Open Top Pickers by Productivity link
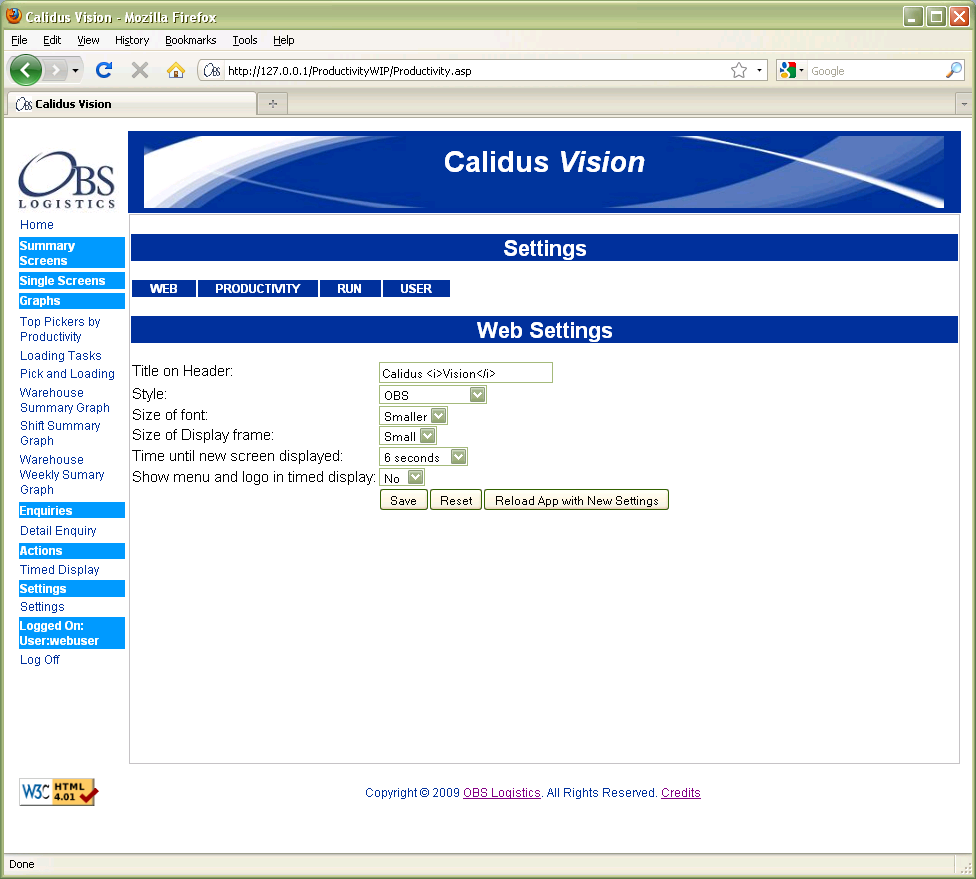This screenshot has height=879, width=976. tap(60, 329)
